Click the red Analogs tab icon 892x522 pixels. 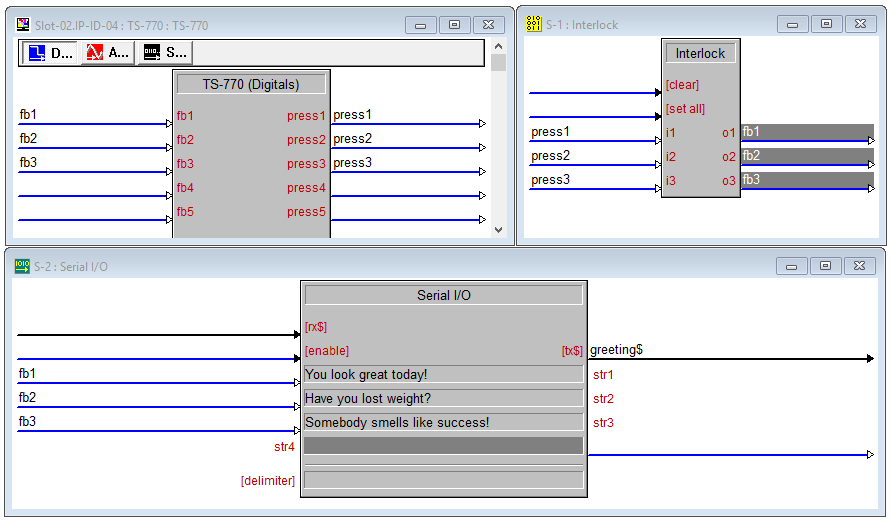(x=95, y=53)
